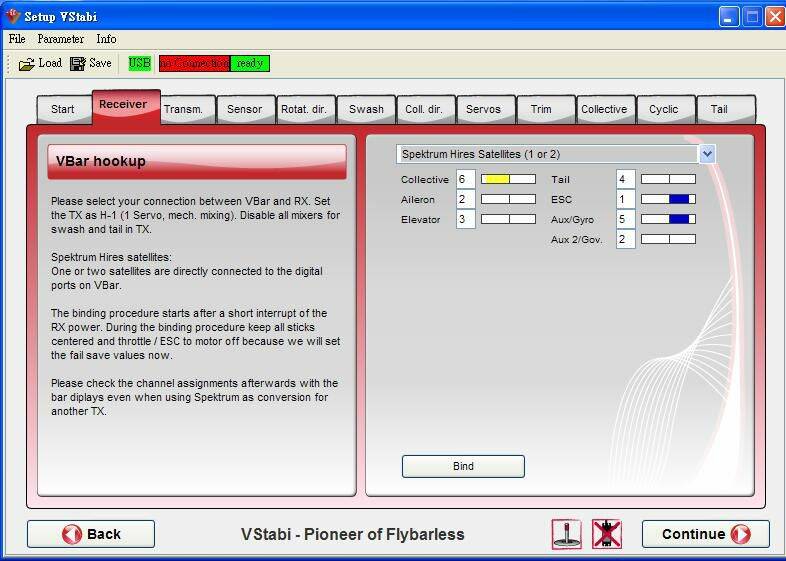Click the Aux 2/Gov. channel bar display
This screenshot has height=561, width=786.
[x=668, y=239]
